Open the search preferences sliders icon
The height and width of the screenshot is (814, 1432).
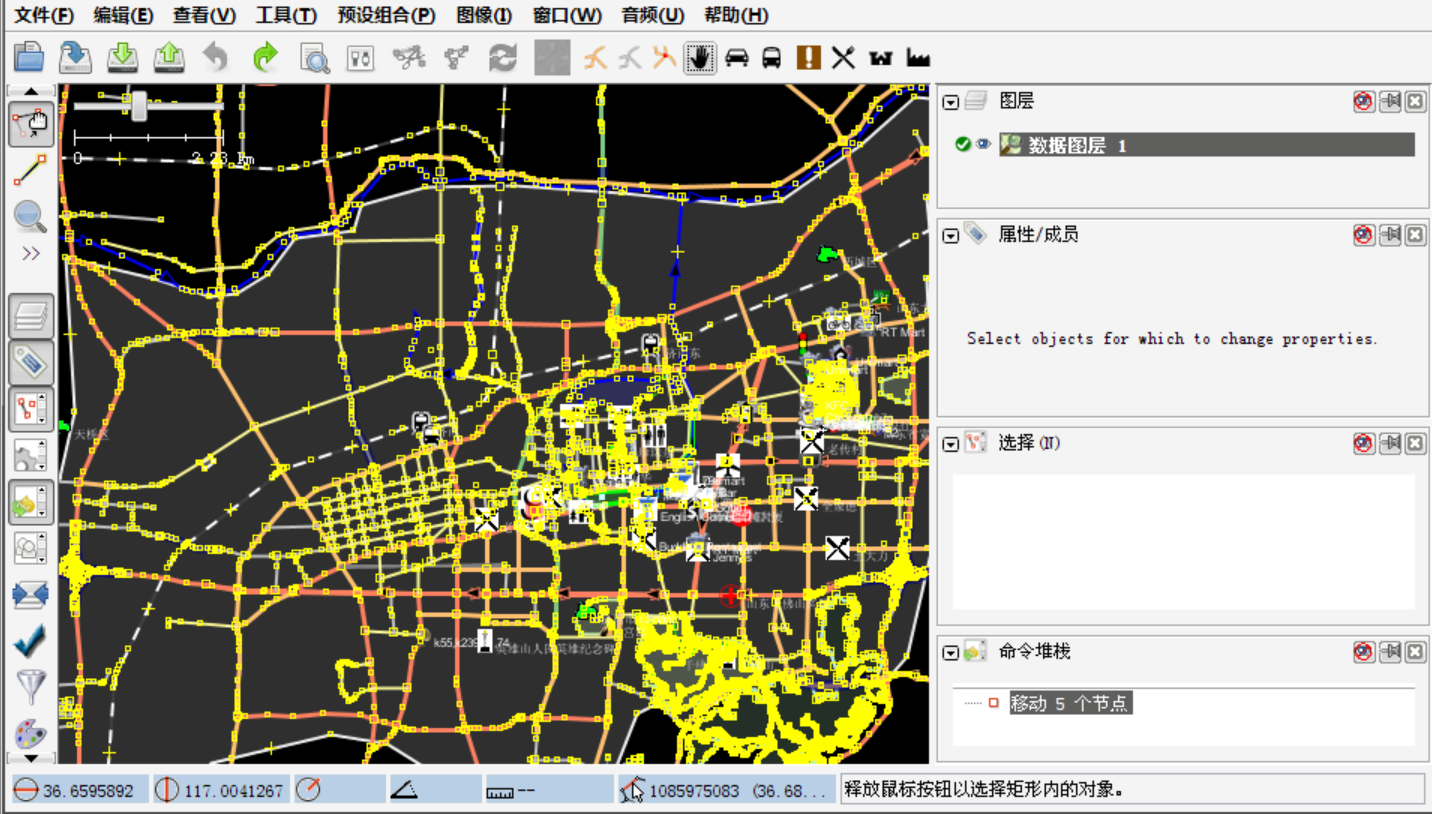[360, 57]
